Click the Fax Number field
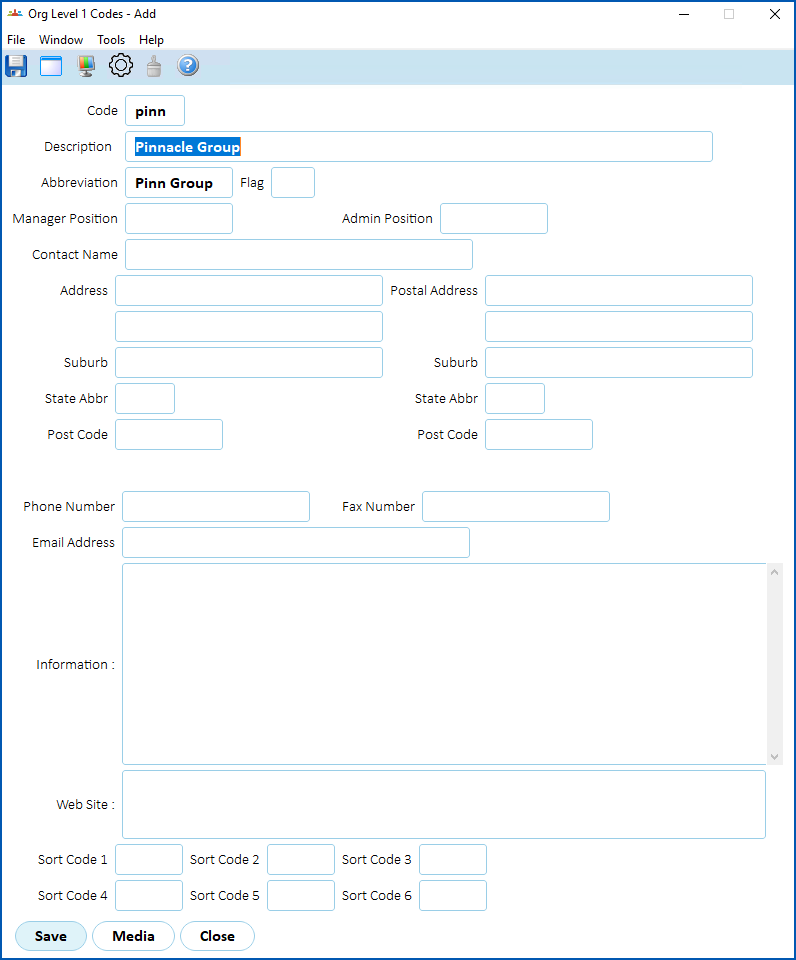The height and width of the screenshot is (960, 796). (516, 507)
